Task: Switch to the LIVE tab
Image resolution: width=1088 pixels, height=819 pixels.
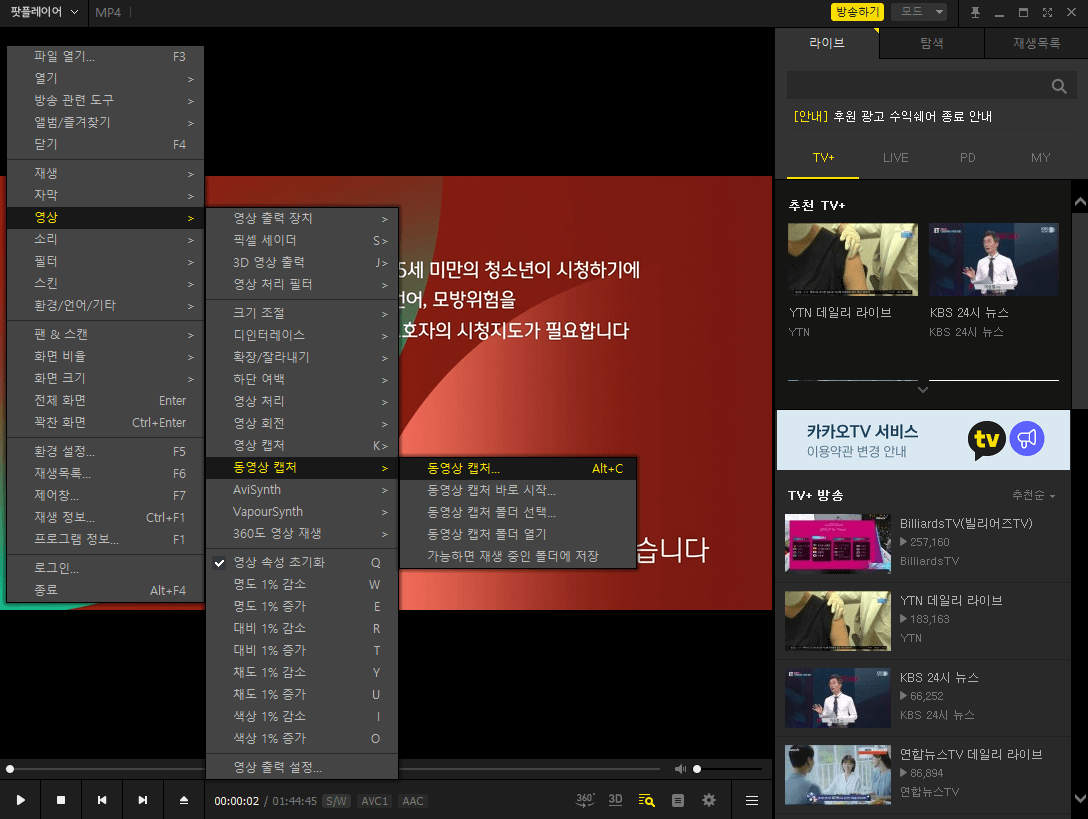Action: pos(895,158)
